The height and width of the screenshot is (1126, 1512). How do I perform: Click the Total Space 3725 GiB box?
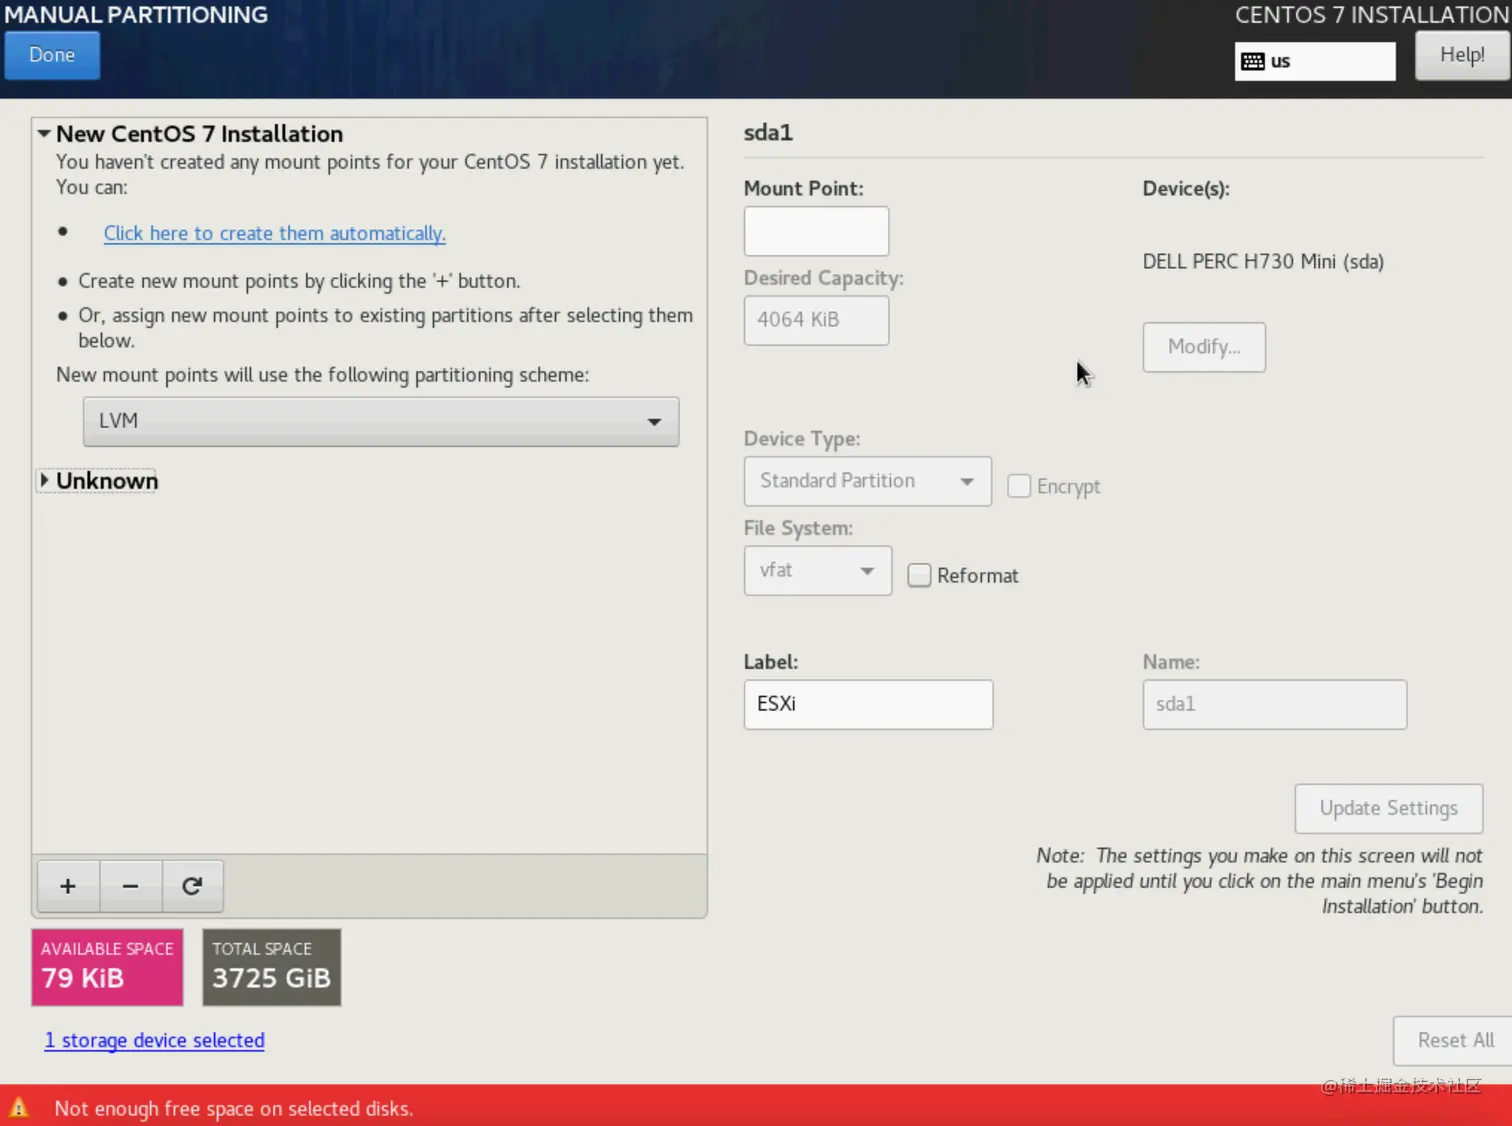(271, 967)
